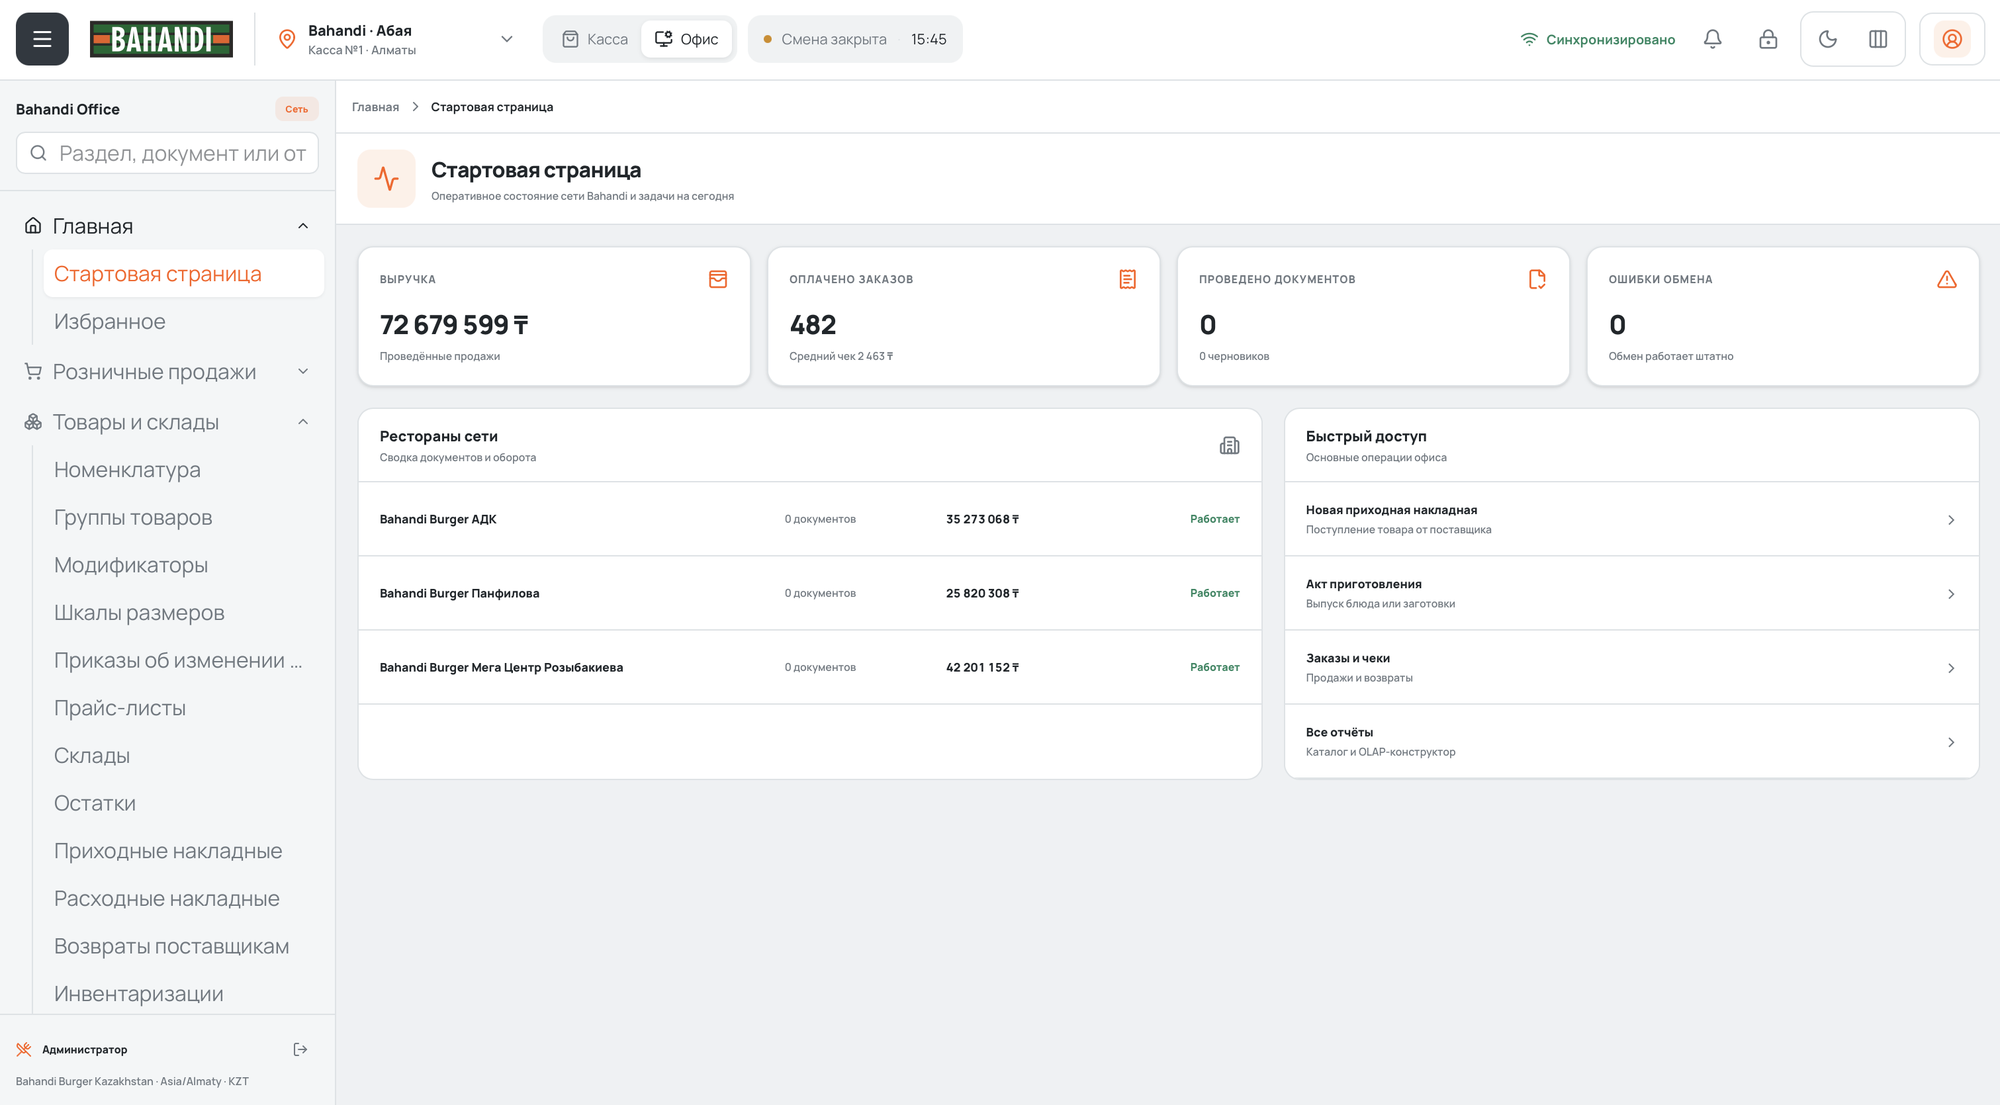Click the Ошибки обмена warning triangle icon
Screen dimensions: 2000x1105
tap(1946, 279)
